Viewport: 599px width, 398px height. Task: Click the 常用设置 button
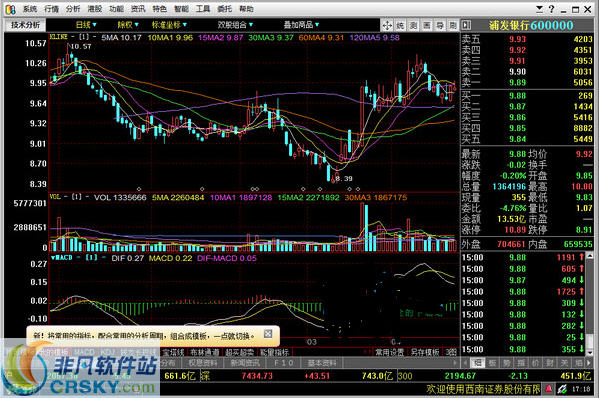click(389, 352)
